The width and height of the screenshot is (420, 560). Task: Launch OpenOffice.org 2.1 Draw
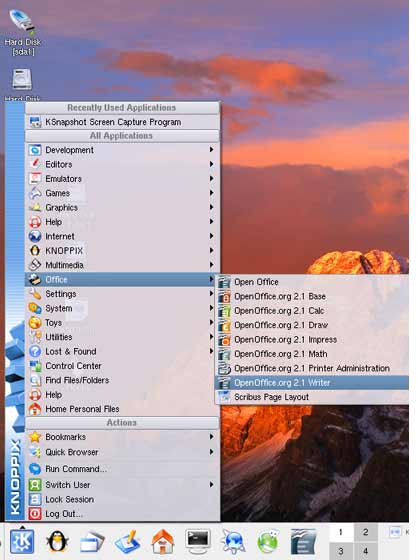(312, 325)
